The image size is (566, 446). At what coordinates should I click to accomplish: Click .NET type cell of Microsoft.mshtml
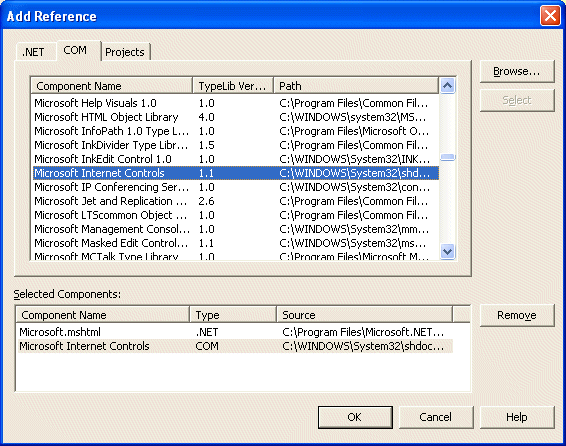pyautogui.click(x=207, y=332)
